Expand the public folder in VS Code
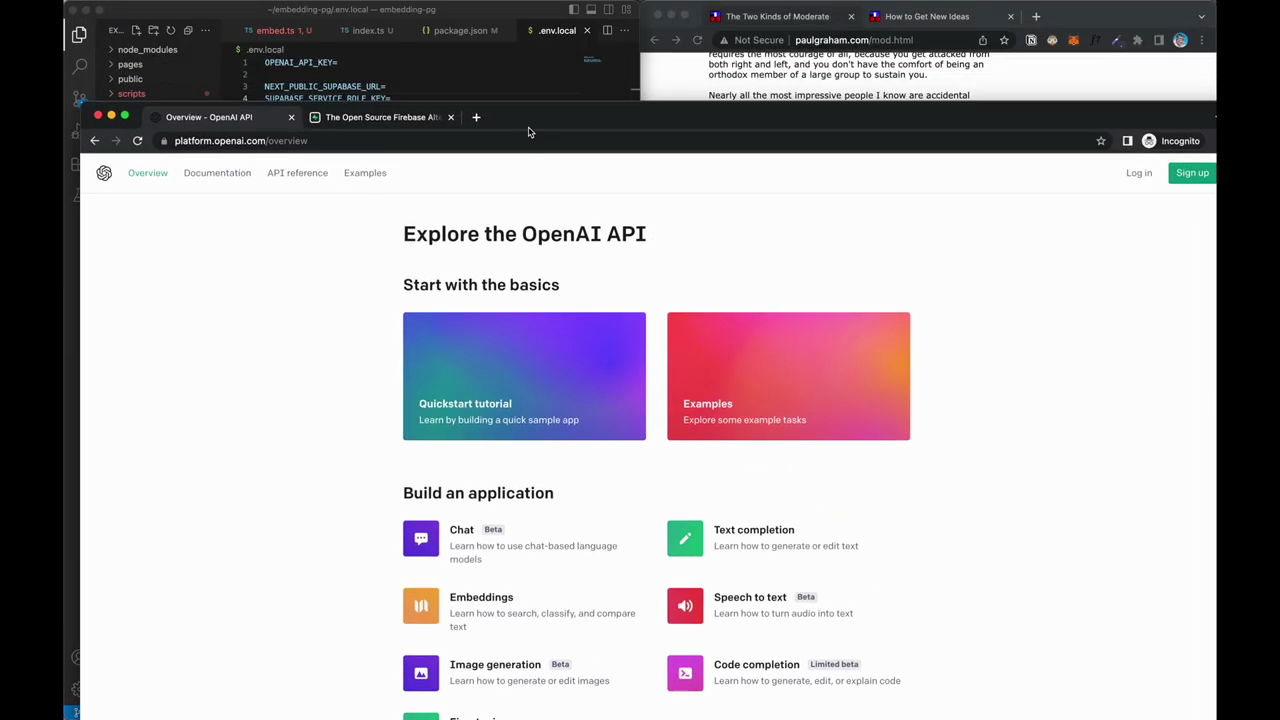The height and width of the screenshot is (720, 1280). pyautogui.click(x=130, y=79)
